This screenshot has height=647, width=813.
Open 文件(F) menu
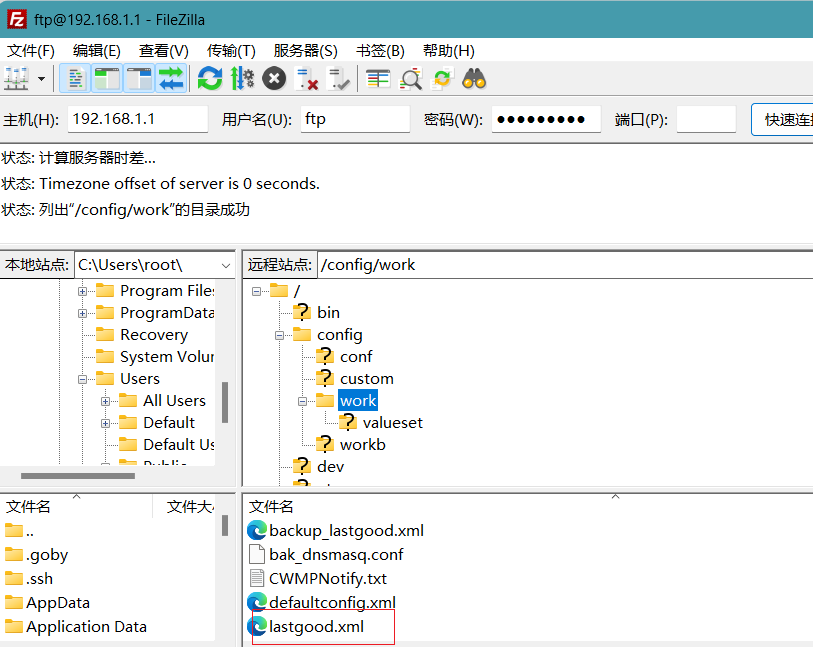click(x=31, y=51)
